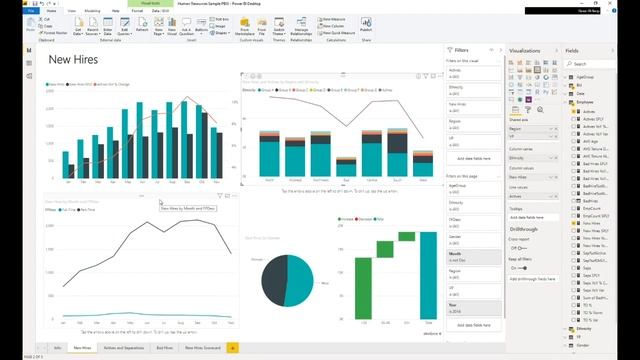640x360 pixels.
Task: Check the EmpCount field checkbox
Action: 573,208
